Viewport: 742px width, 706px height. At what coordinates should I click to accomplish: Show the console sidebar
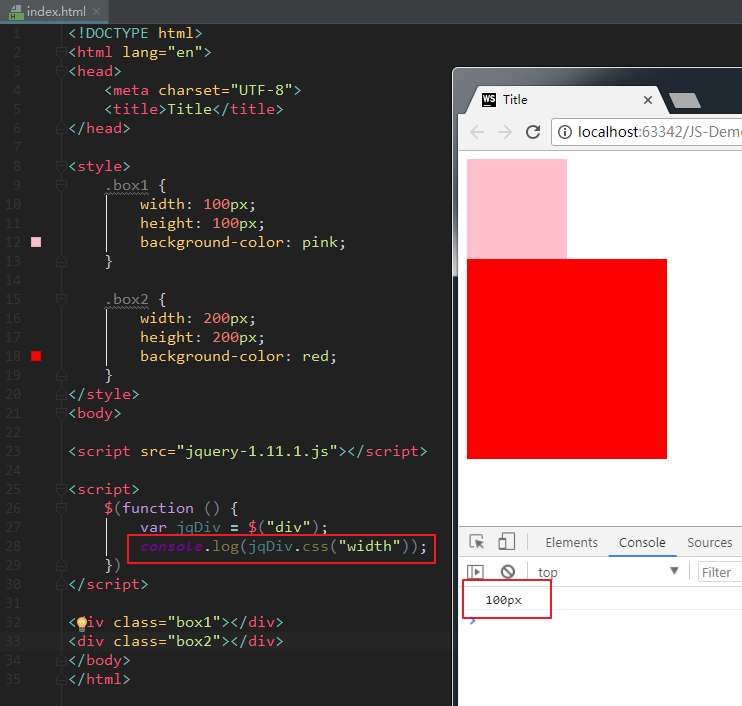475,572
